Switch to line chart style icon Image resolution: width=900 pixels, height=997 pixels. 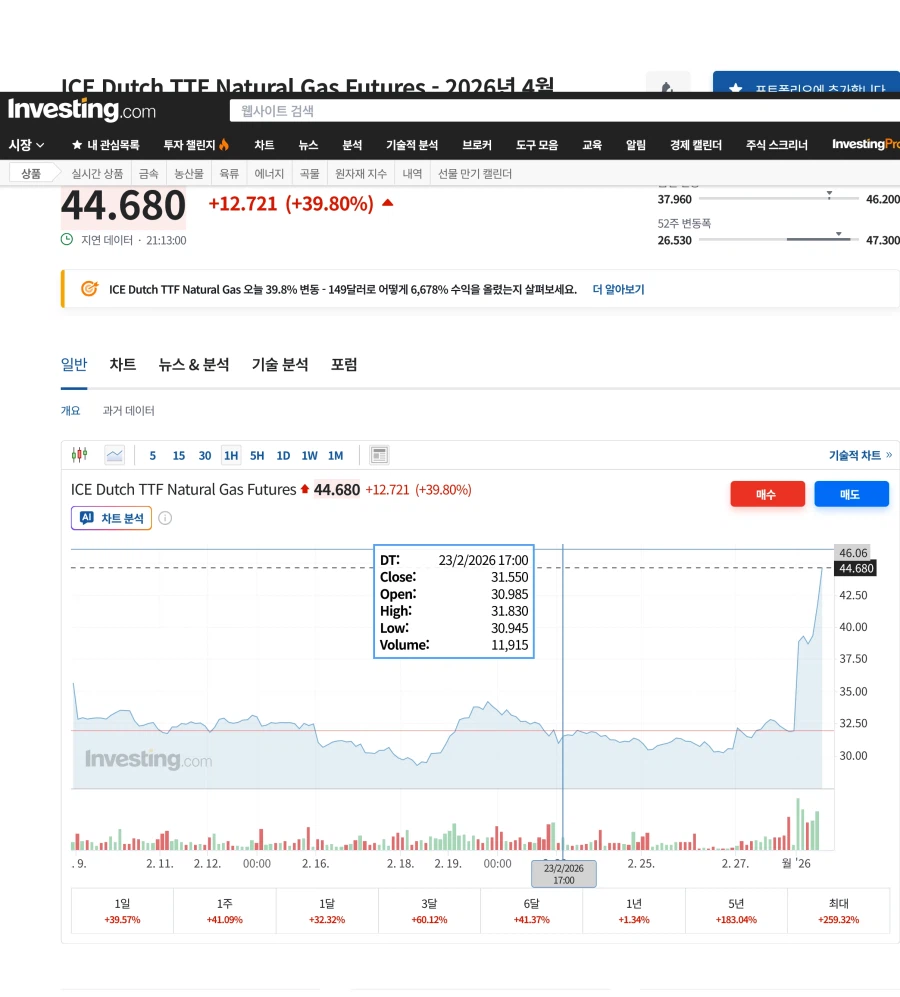coord(114,455)
